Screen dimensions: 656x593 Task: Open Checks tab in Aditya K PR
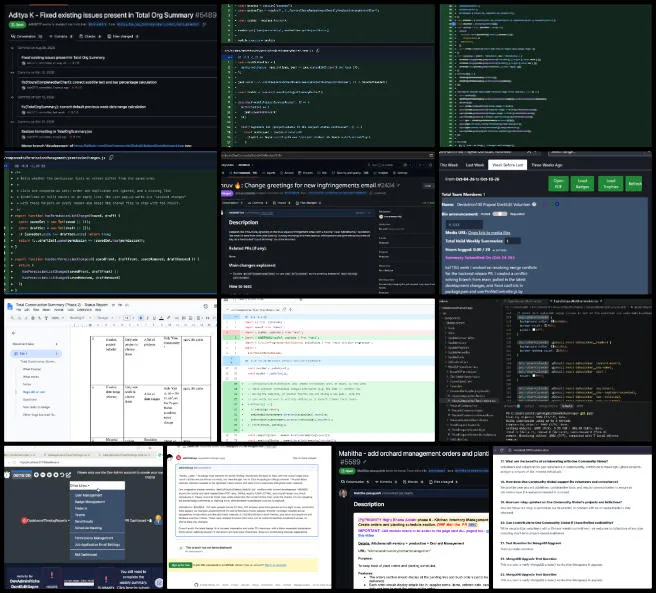(90, 36)
